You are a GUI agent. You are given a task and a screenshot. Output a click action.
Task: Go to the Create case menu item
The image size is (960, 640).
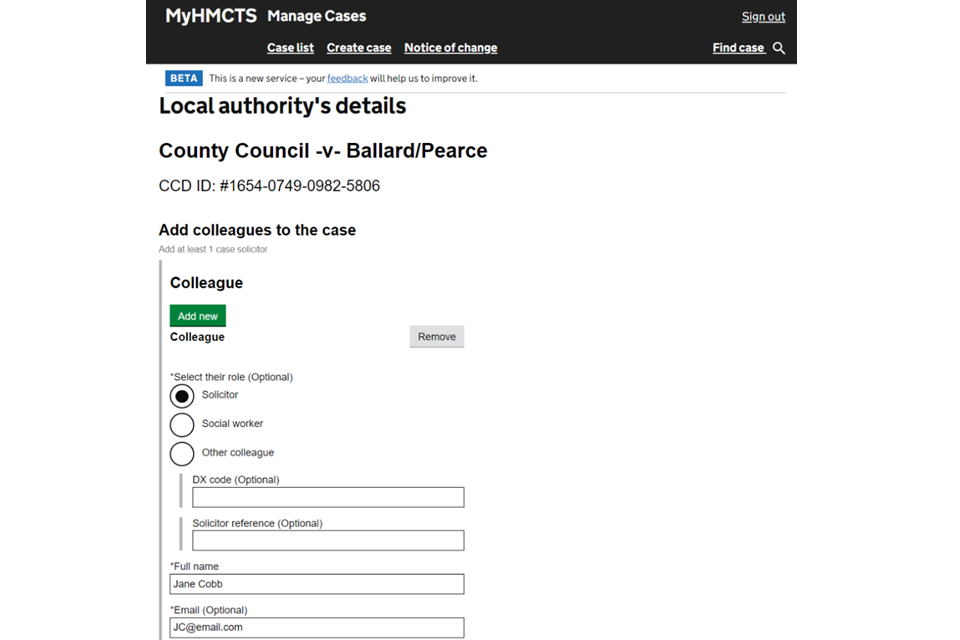coord(359,48)
